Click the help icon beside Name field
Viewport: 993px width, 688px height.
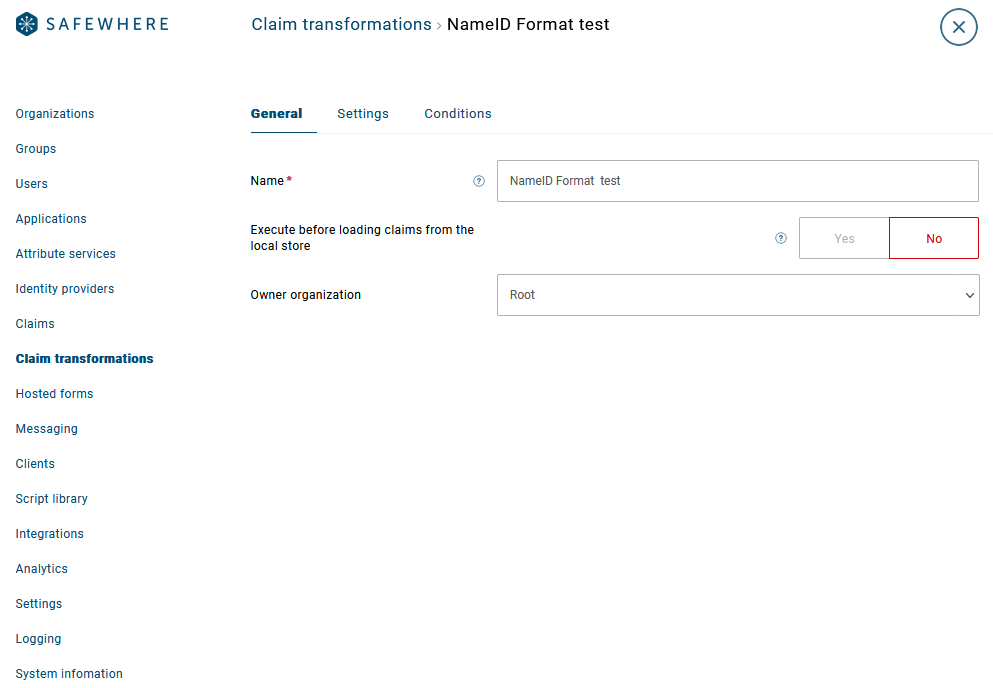pos(479,181)
